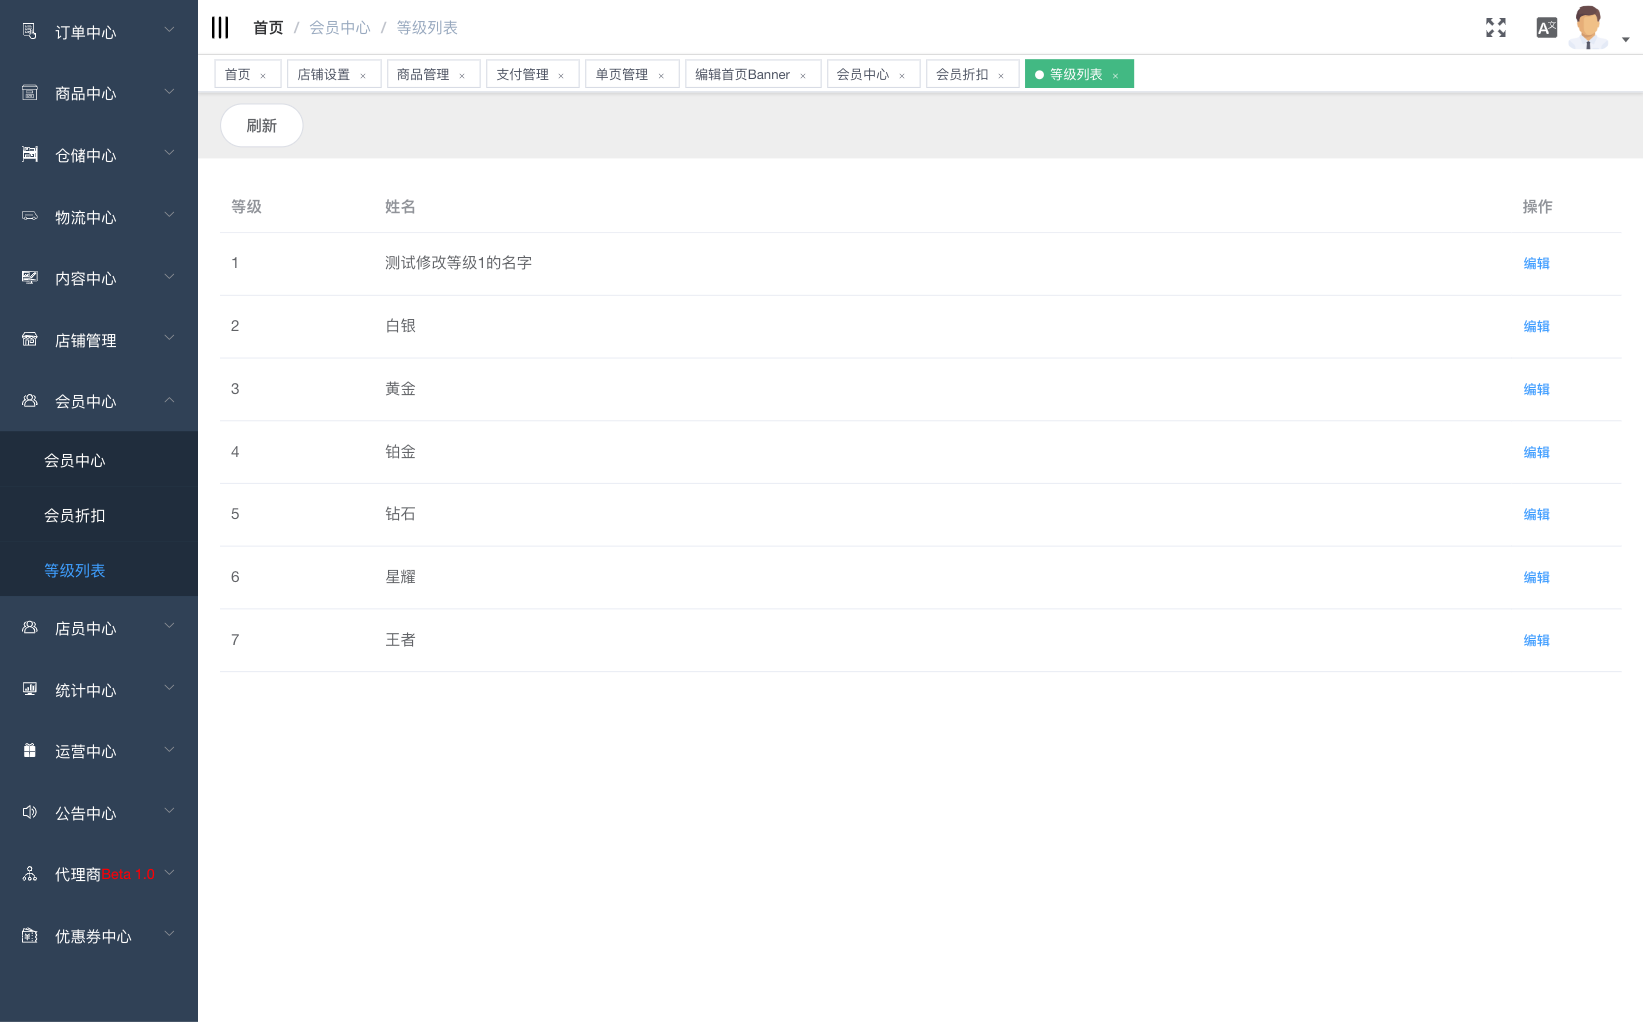The image size is (1643, 1022).
Task: Click the 统计中心 chart icon
Action: [30, 690]
